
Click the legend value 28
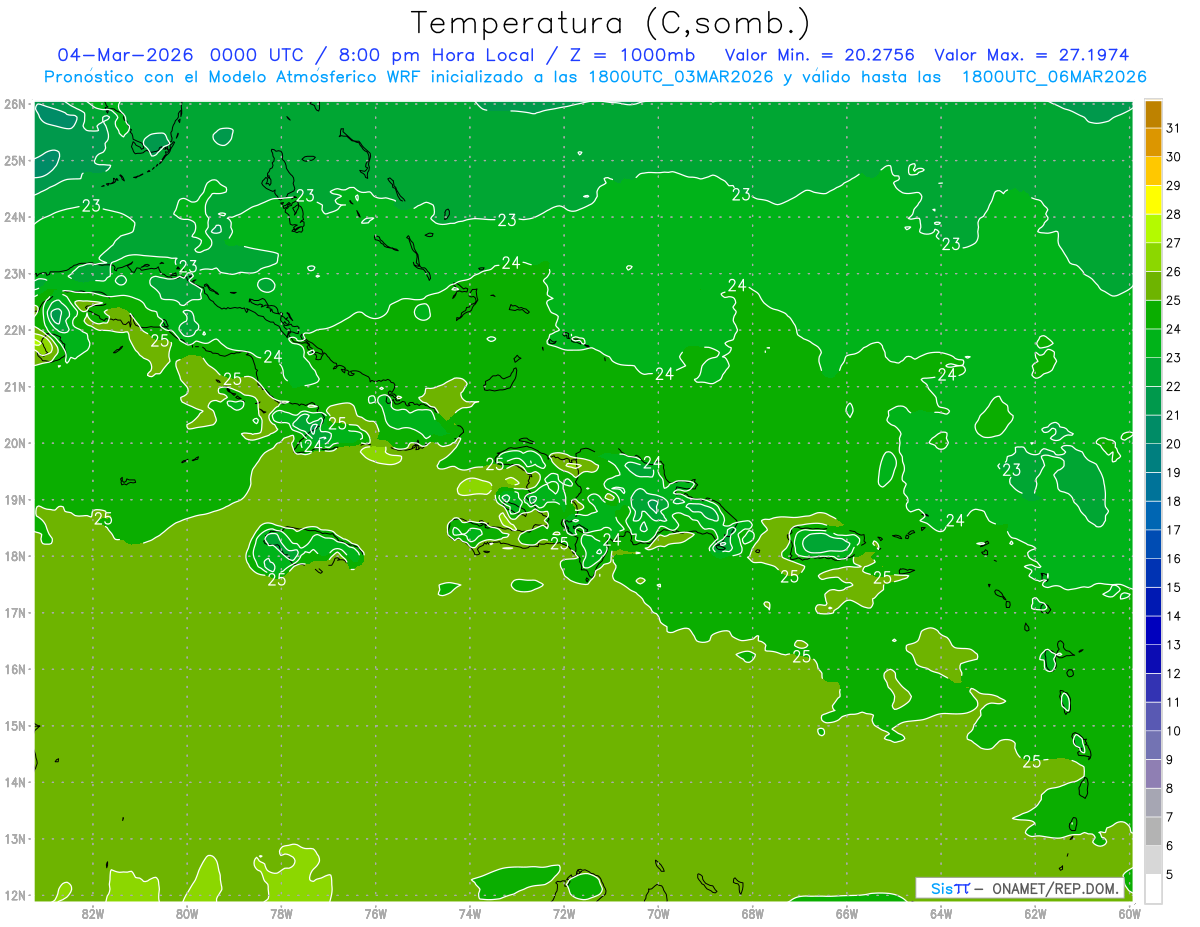click(1173, 215)
